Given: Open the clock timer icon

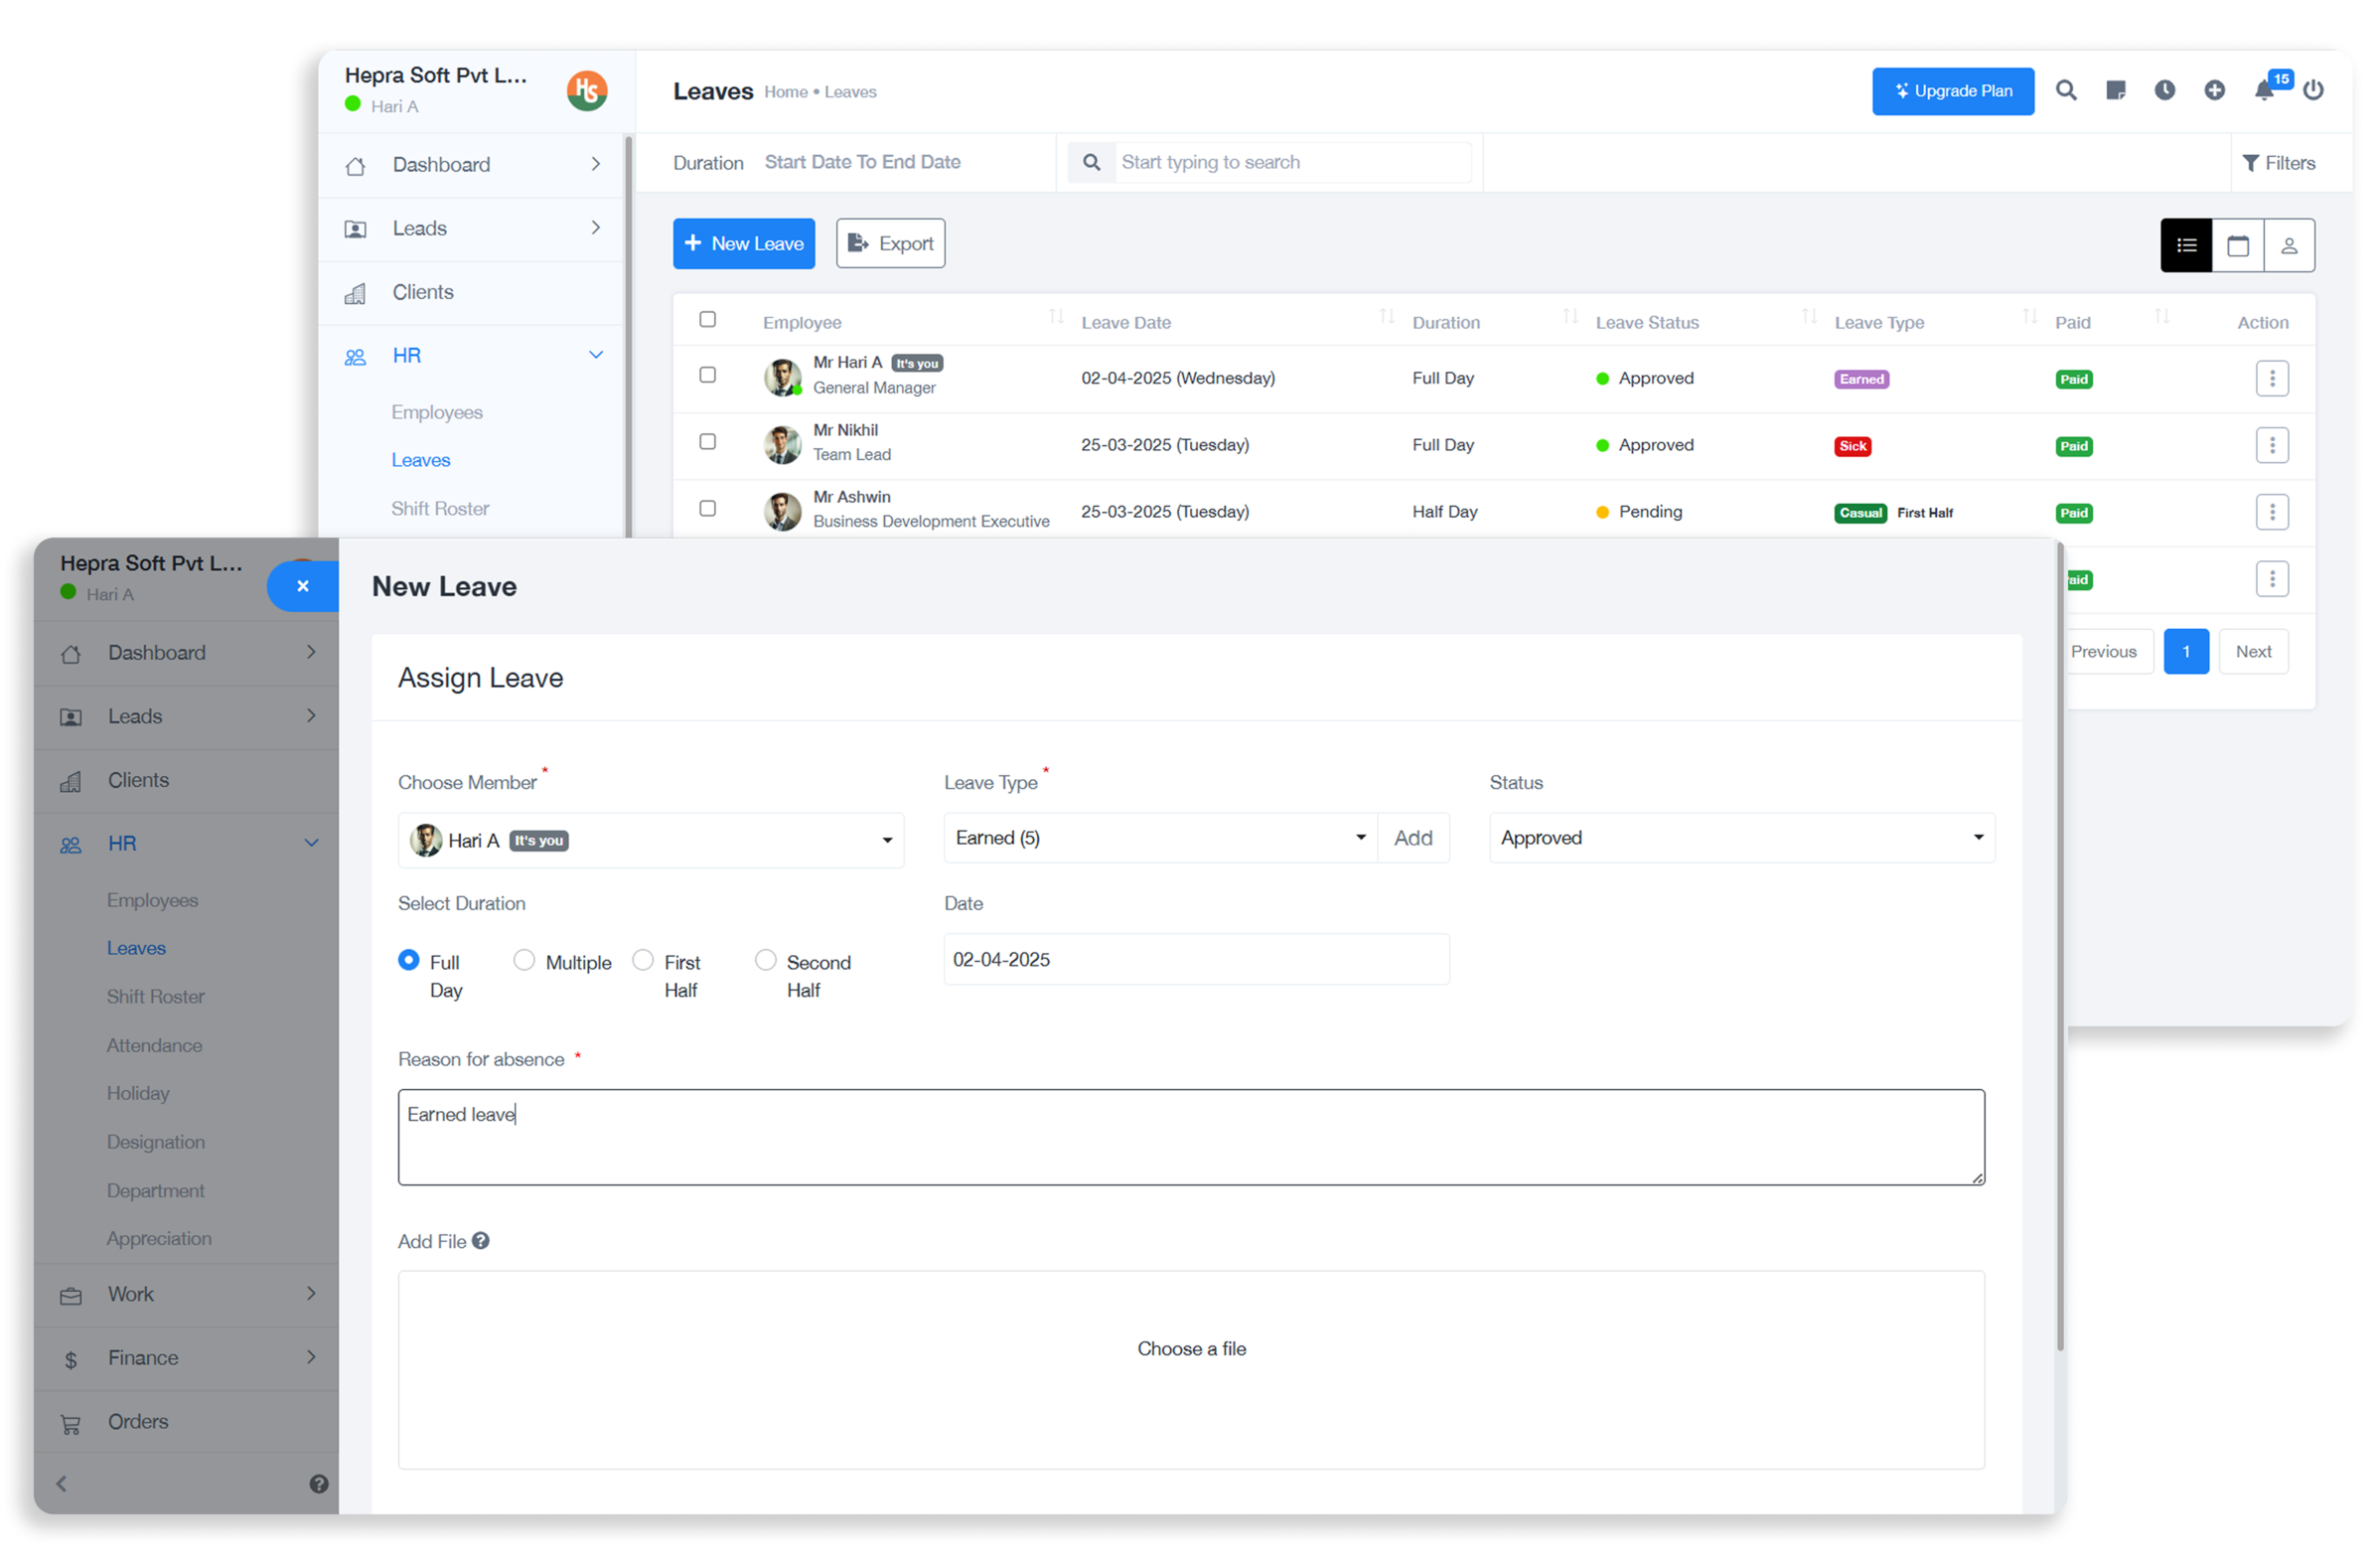Looking at the screenshot, I should pyautogui.click(x=2165, y=91).
